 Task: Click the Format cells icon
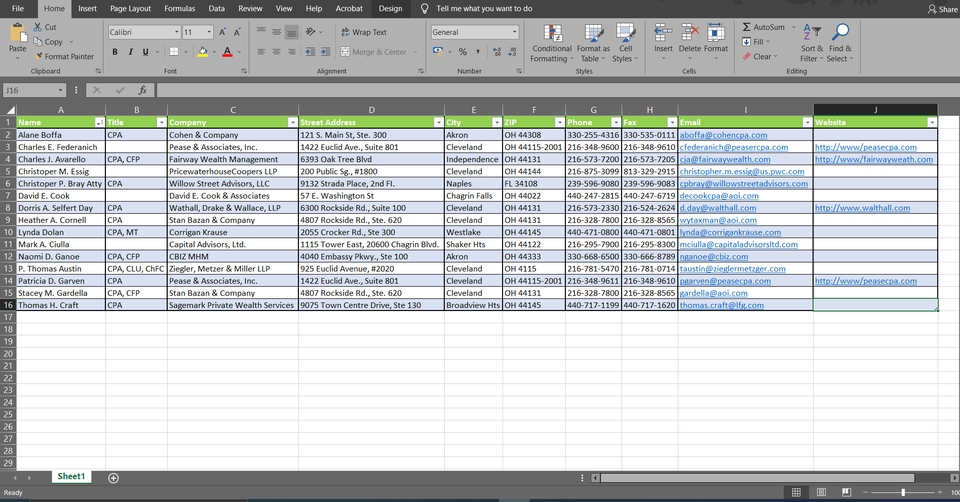(716, 33)
